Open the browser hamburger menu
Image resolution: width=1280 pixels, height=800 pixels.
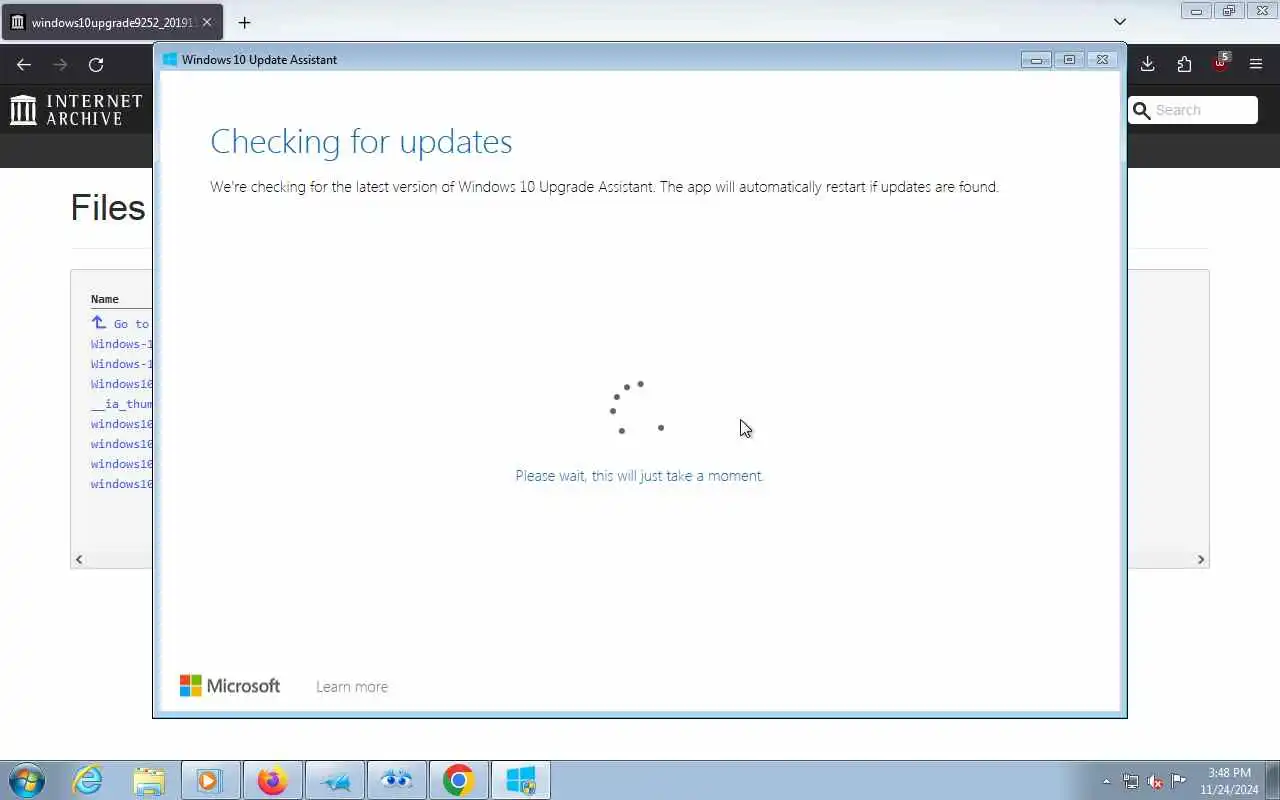(1256, 64)
